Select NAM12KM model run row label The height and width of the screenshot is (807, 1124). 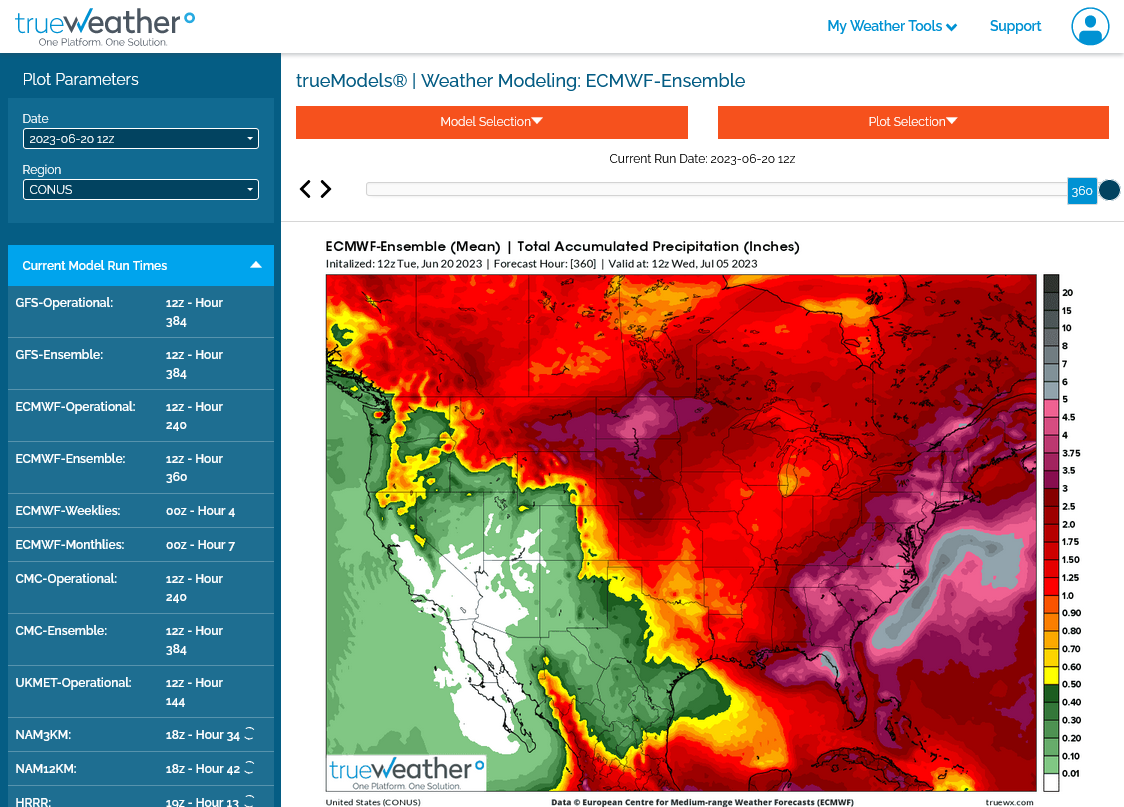46,768
